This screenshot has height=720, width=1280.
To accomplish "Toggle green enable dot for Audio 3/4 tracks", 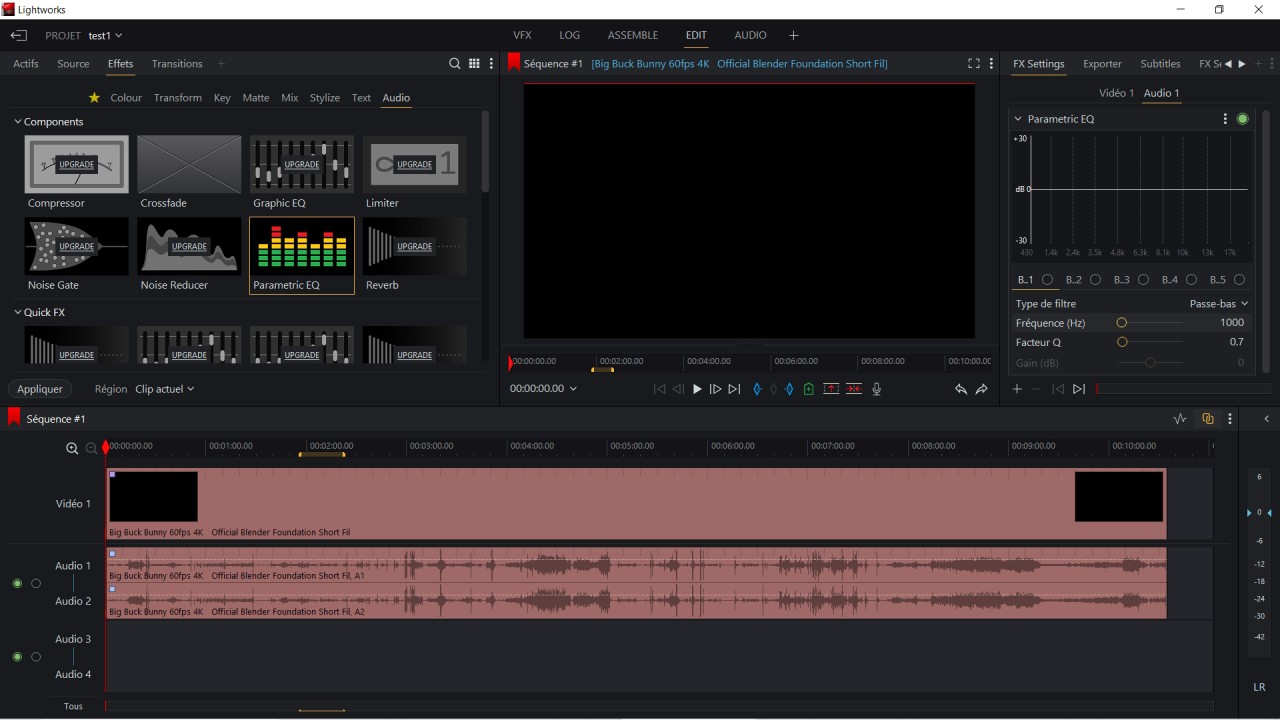I will coord(17,657).
